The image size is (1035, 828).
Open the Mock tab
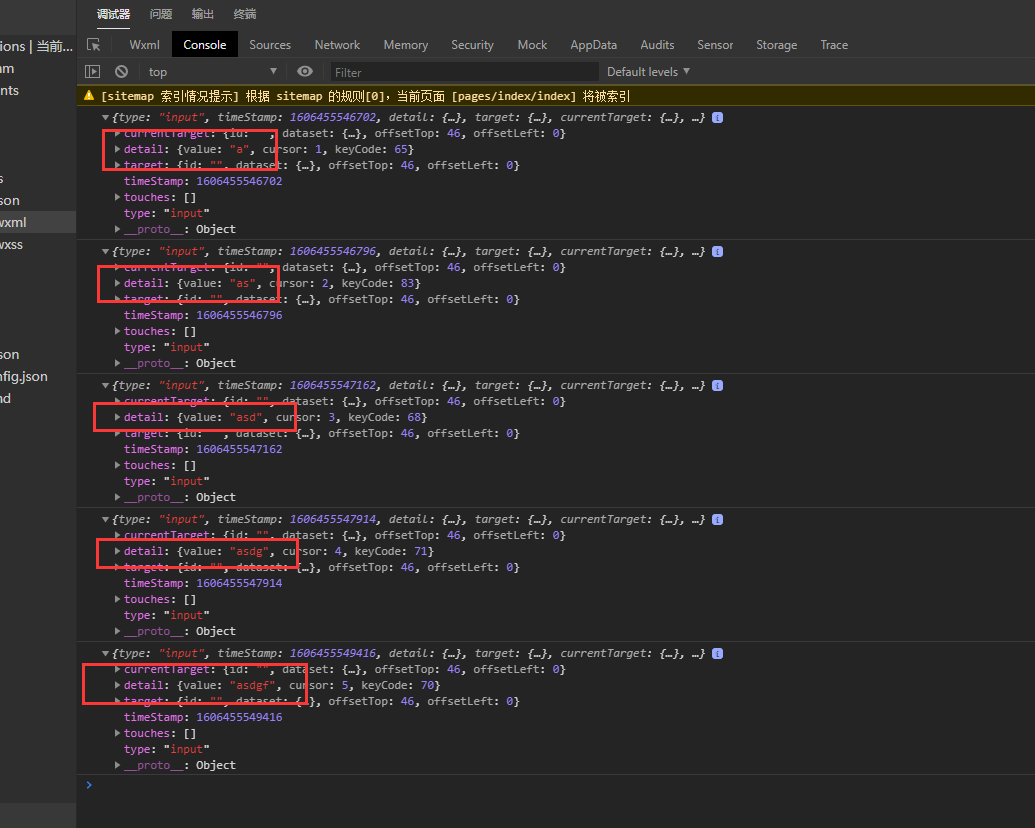click(x=532, y=45)
